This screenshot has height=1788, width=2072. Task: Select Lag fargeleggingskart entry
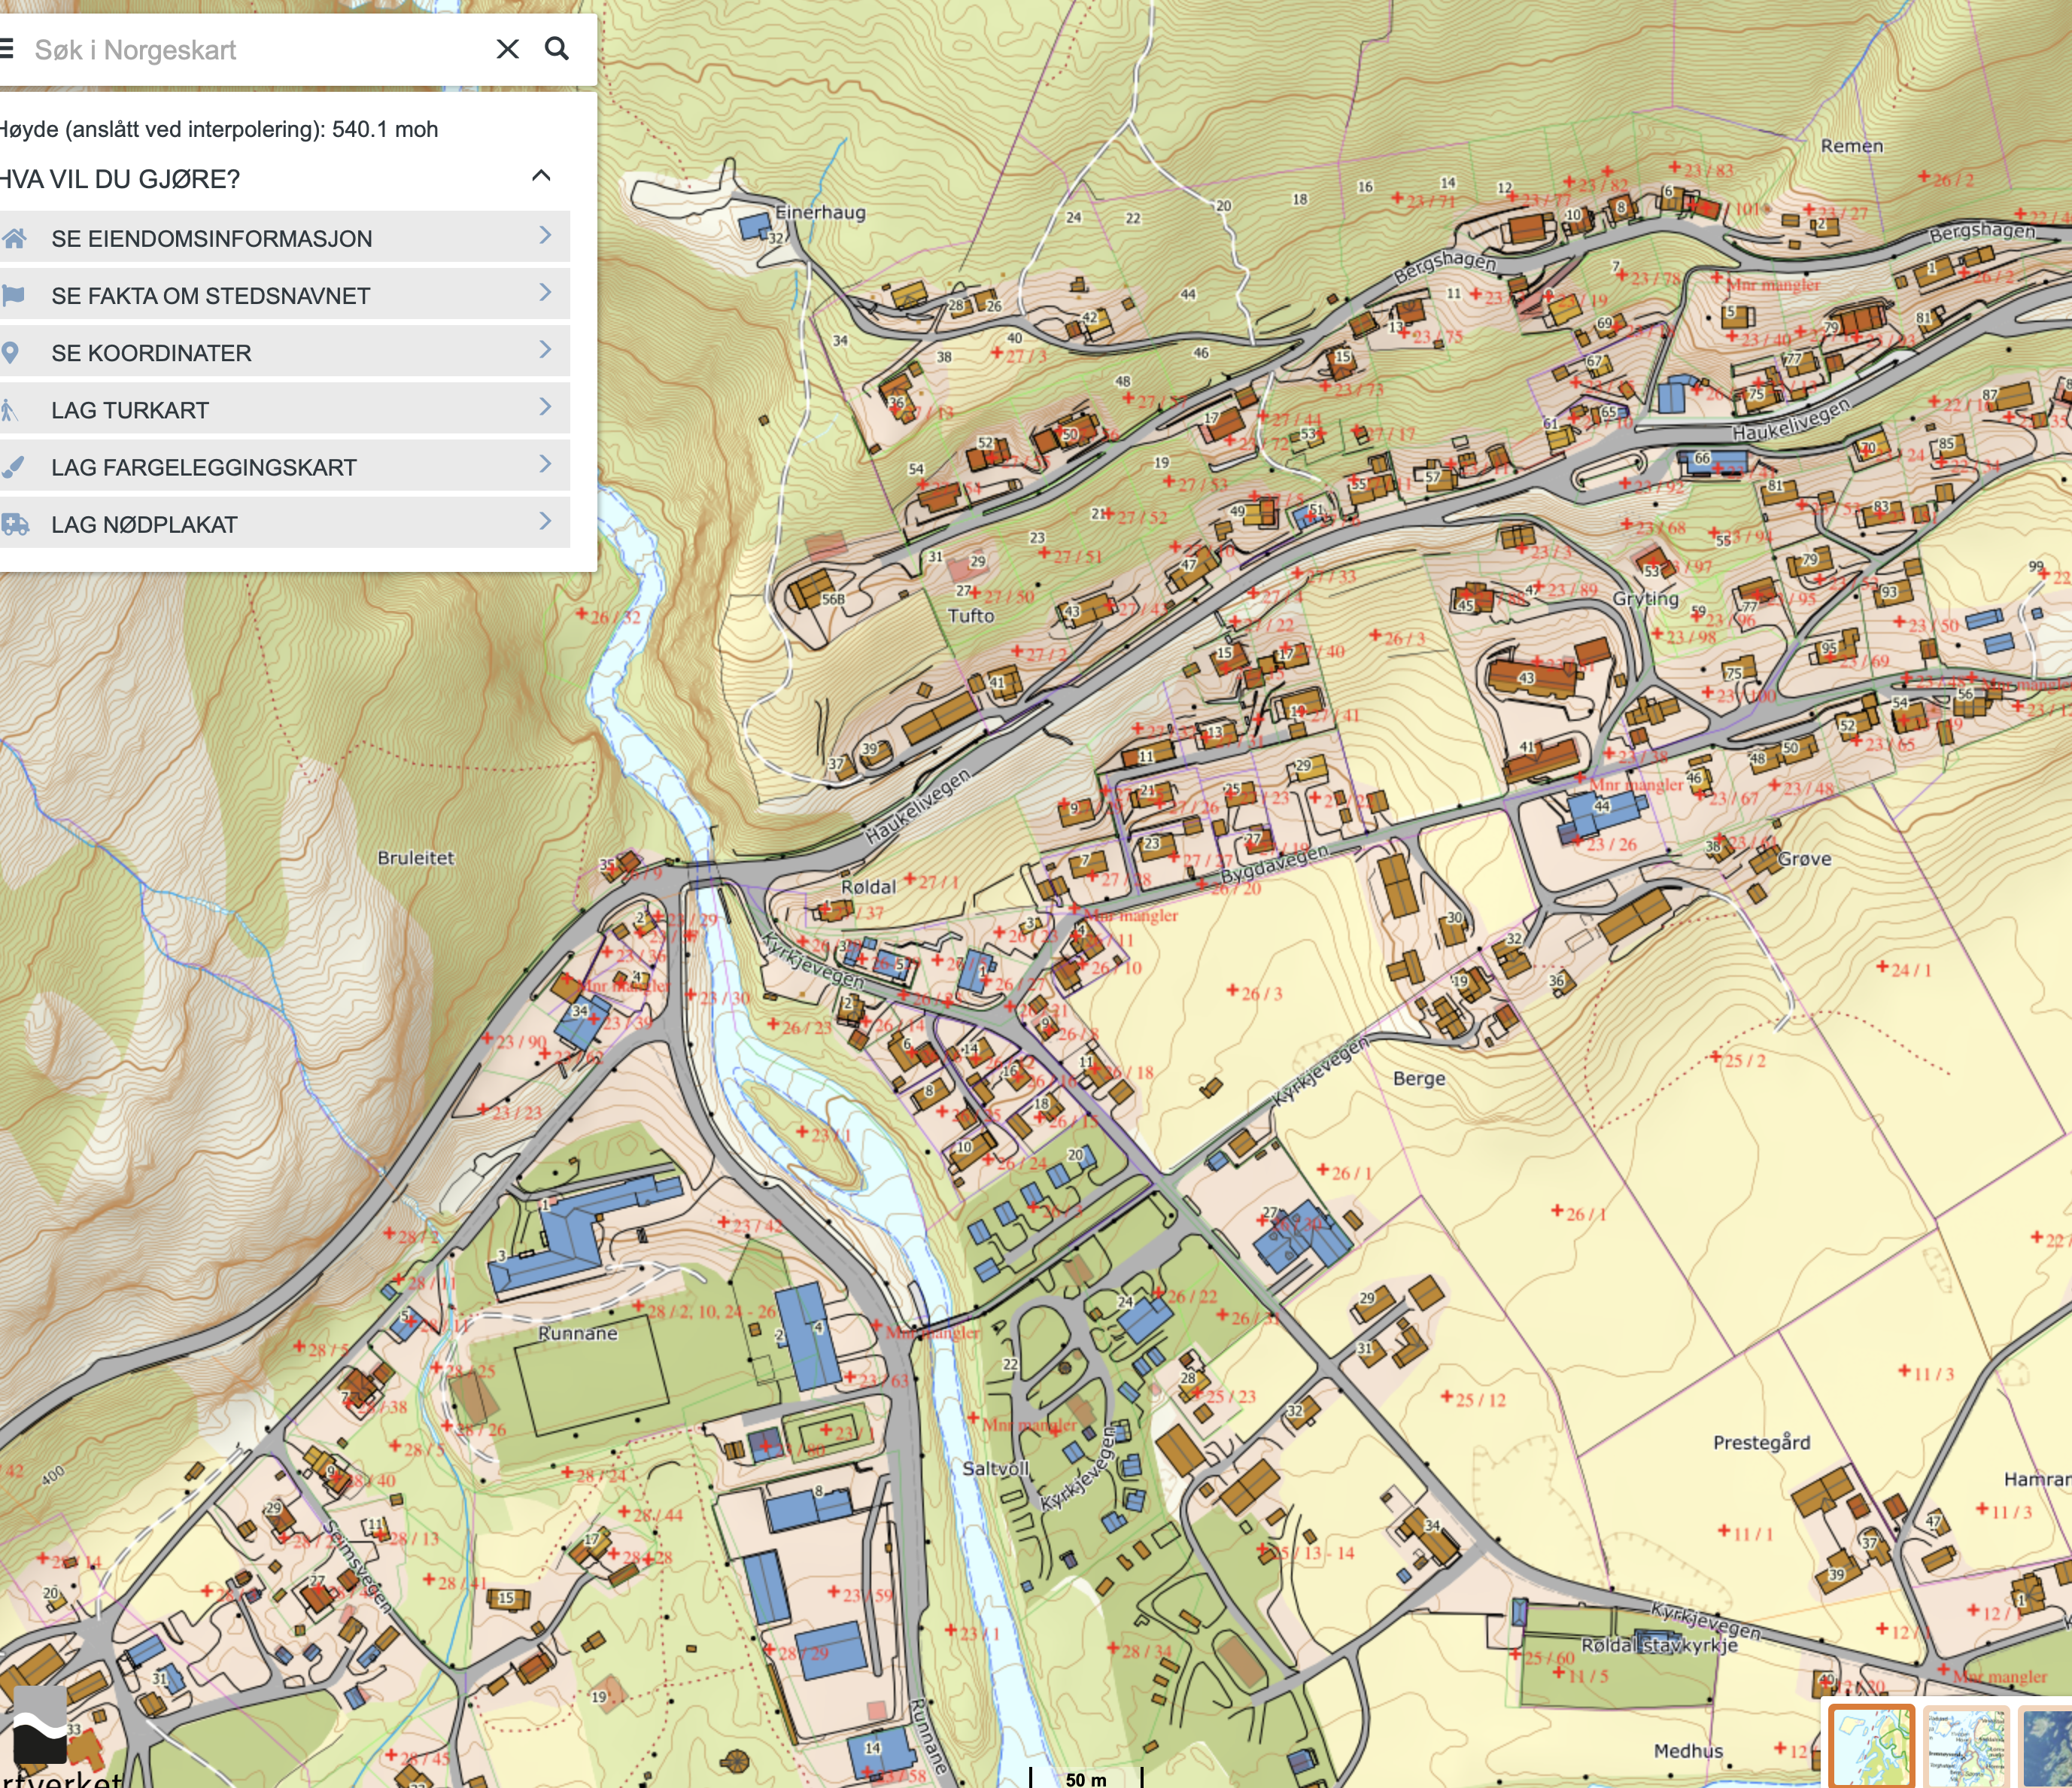click(204, 467)
